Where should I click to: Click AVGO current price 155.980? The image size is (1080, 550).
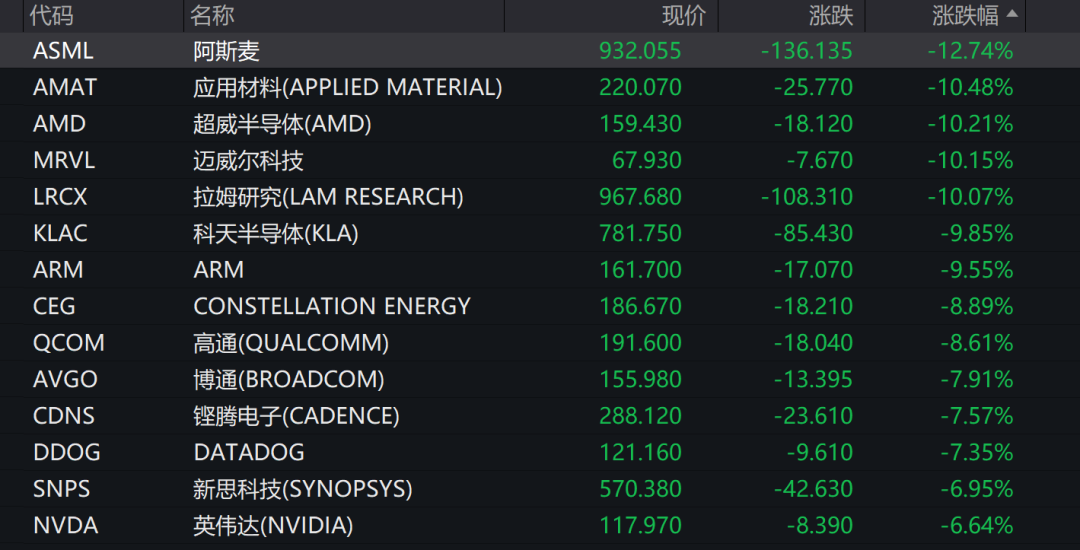(x=640, y=379)
